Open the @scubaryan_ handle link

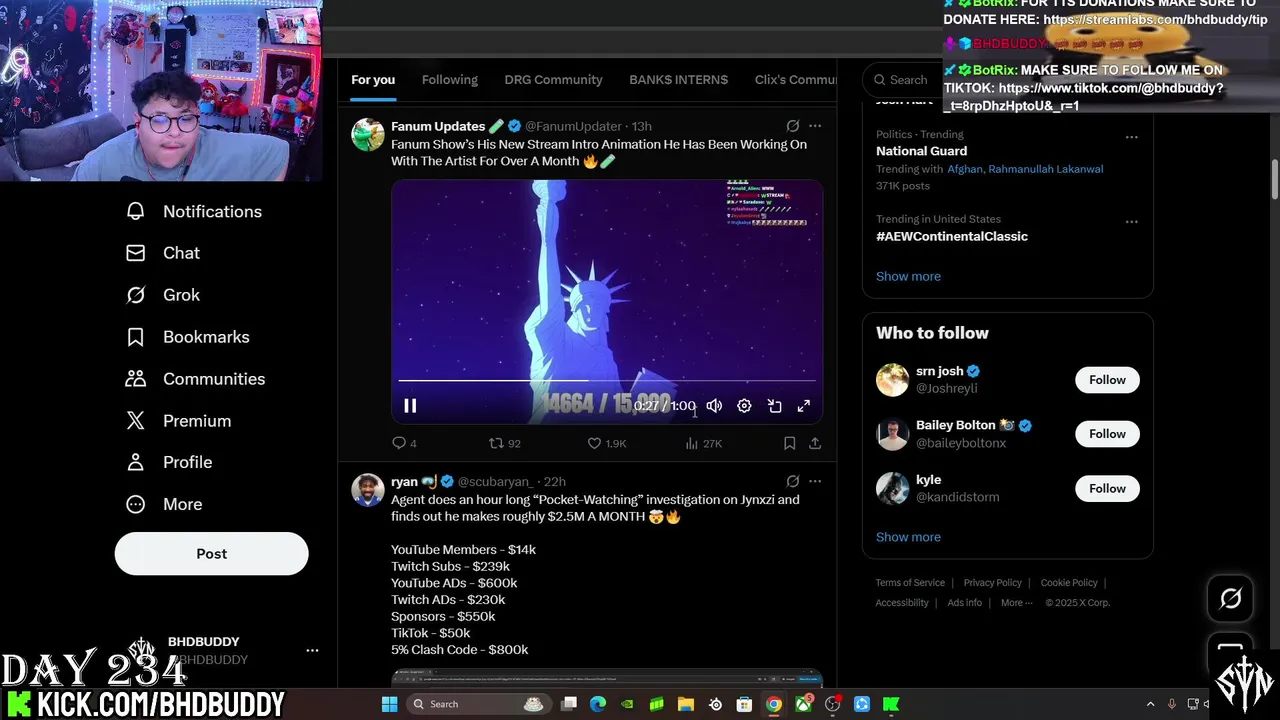(495, 481)
